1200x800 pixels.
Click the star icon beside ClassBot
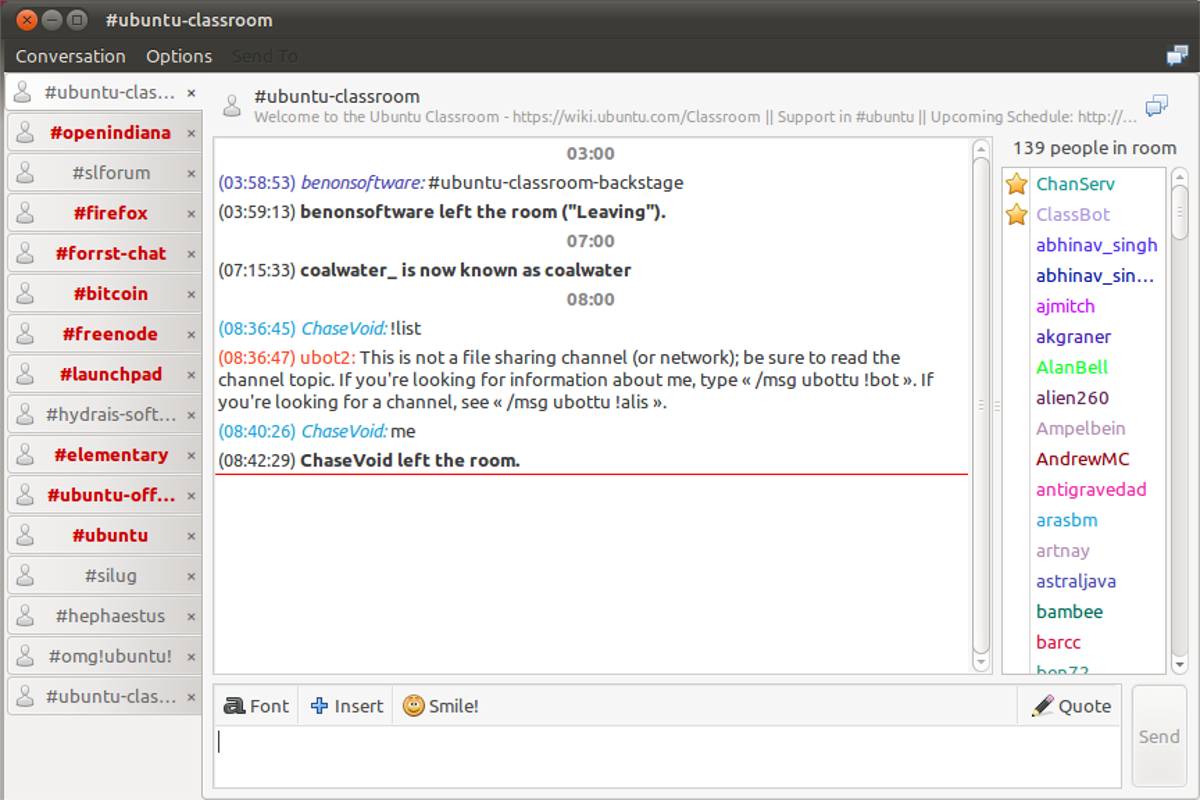tap(1017, 214)
